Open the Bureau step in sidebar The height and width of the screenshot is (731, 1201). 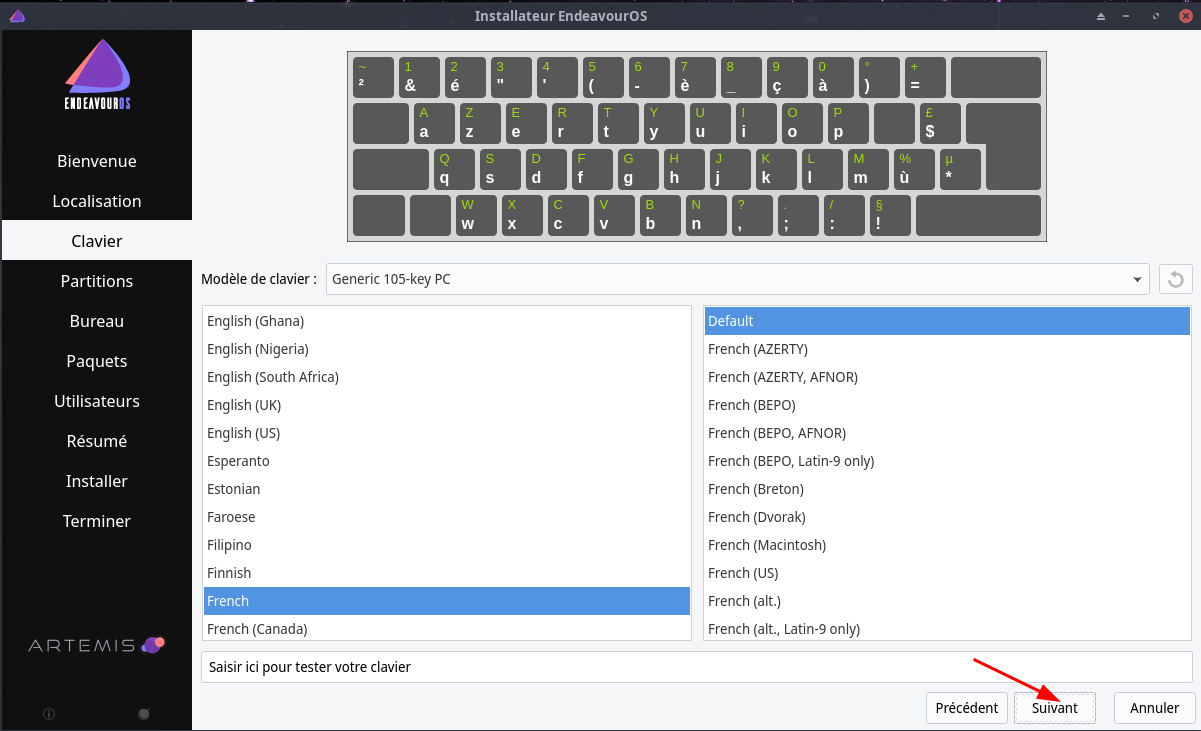tap(97, 321)
